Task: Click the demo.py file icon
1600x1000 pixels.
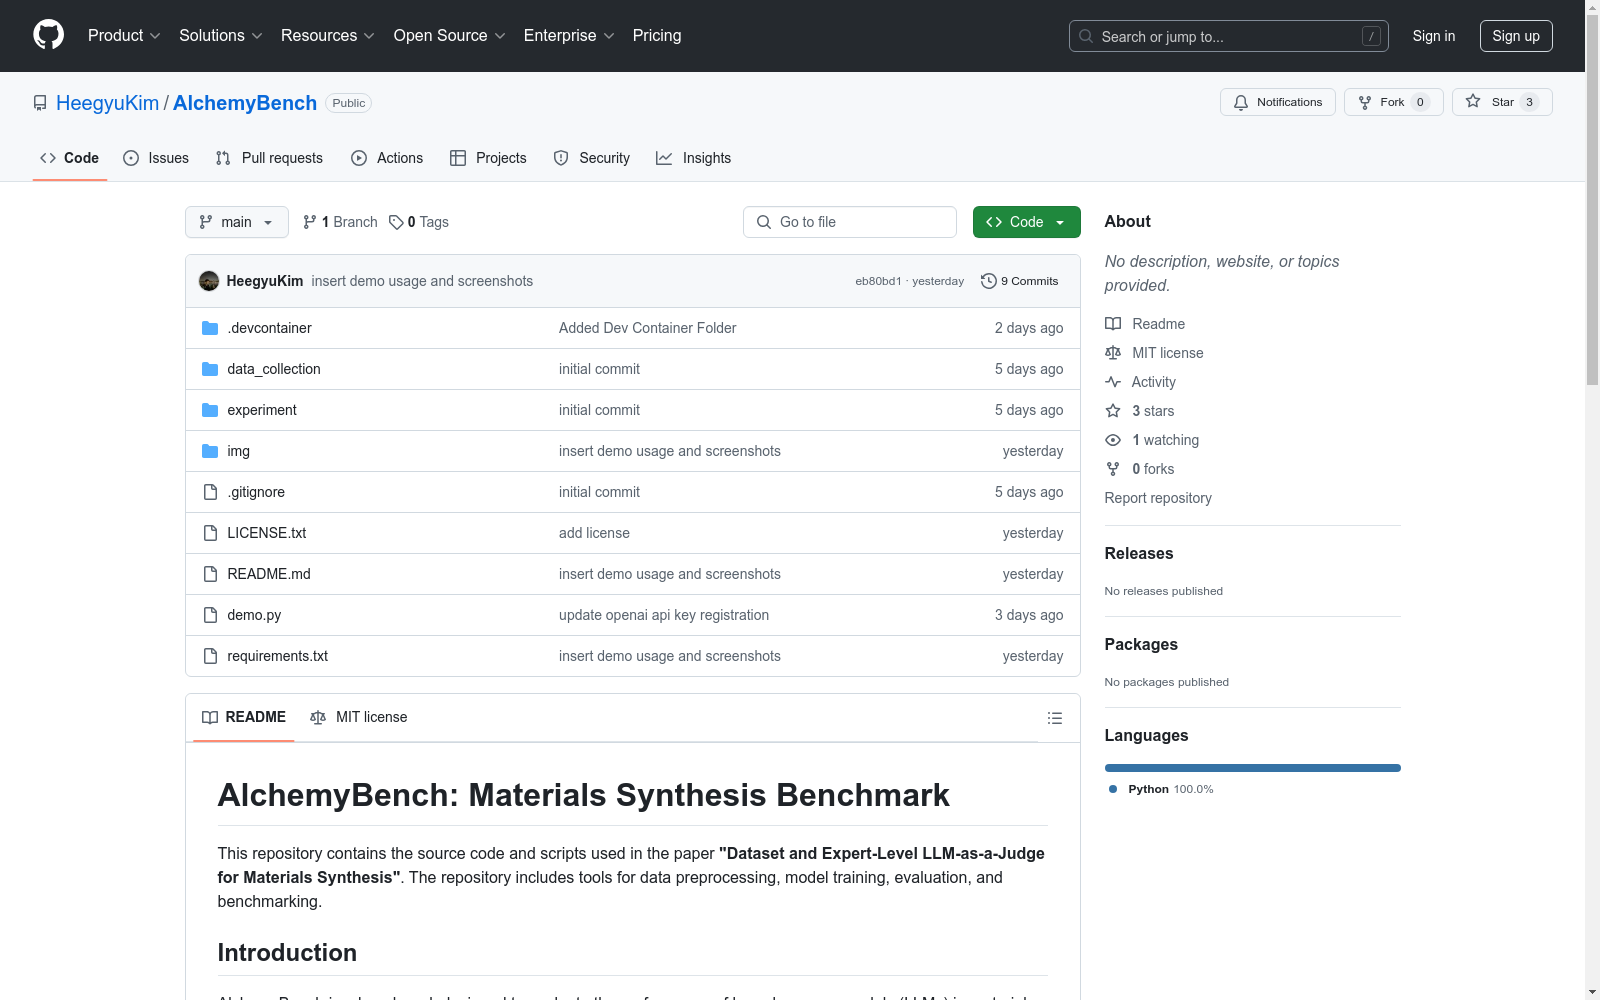Action: (210, 615)
